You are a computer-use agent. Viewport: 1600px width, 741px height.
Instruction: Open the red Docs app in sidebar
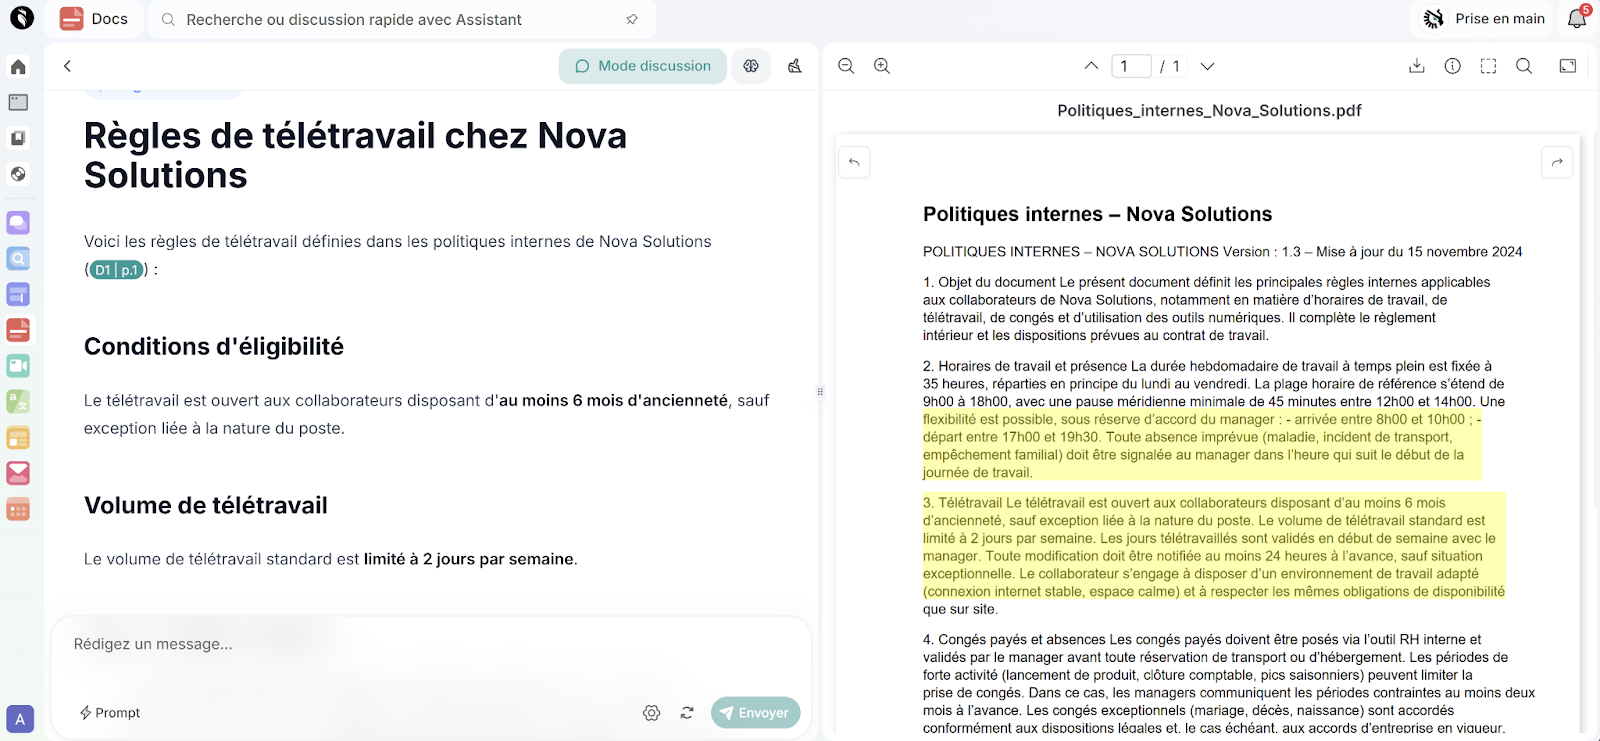pyautogui.click(x=18, y=330)
